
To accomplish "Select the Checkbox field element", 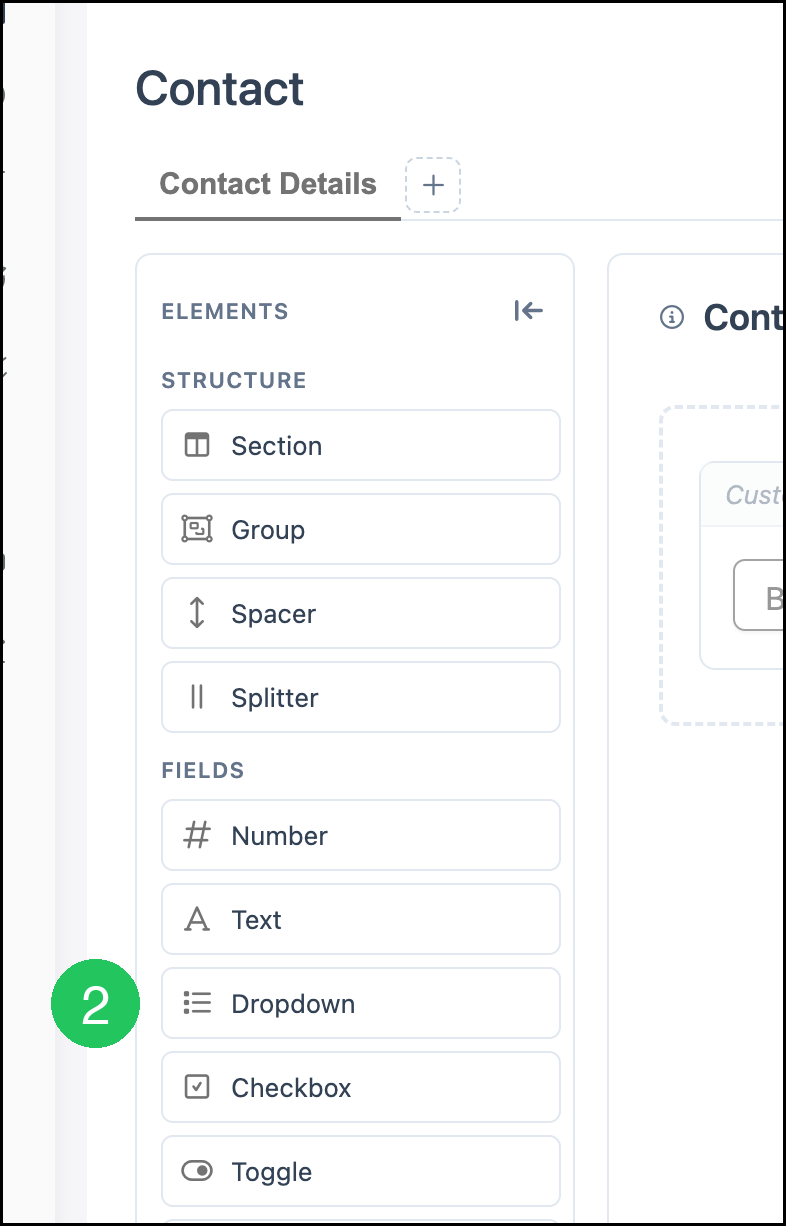I will (361, 1087).
